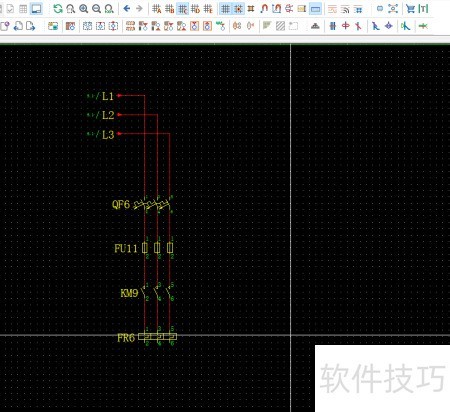Select the FU11 fuse label

tap(126, 248)
